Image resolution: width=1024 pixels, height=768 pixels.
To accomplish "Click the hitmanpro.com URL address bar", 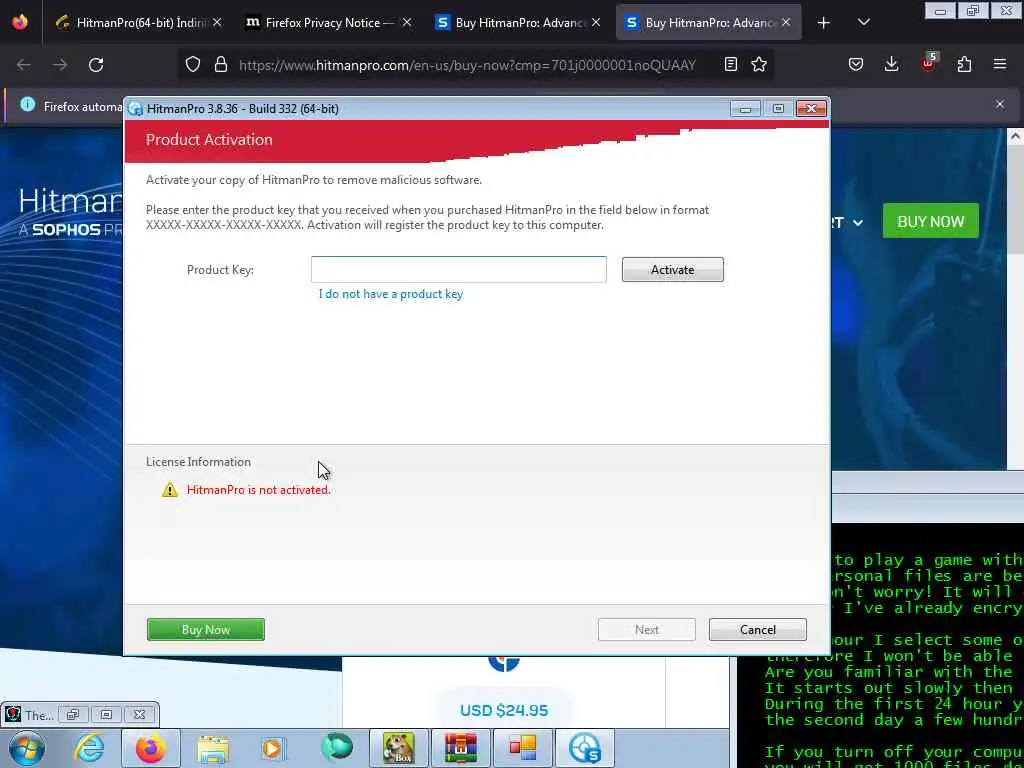I will point(467,65).
